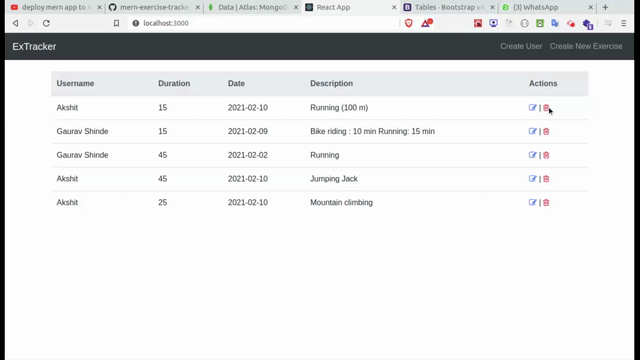Edit the Bike riding exercise row
This screenshot has width=640, height=360.
coord(532,131)
